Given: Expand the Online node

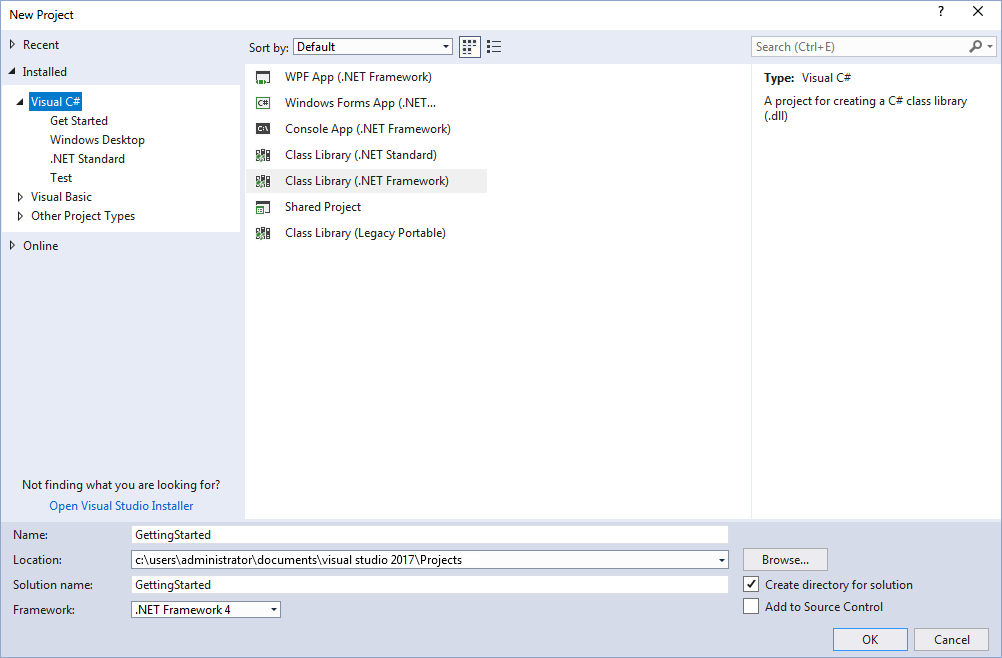Looking at the screenshot, I should (12, 245).
